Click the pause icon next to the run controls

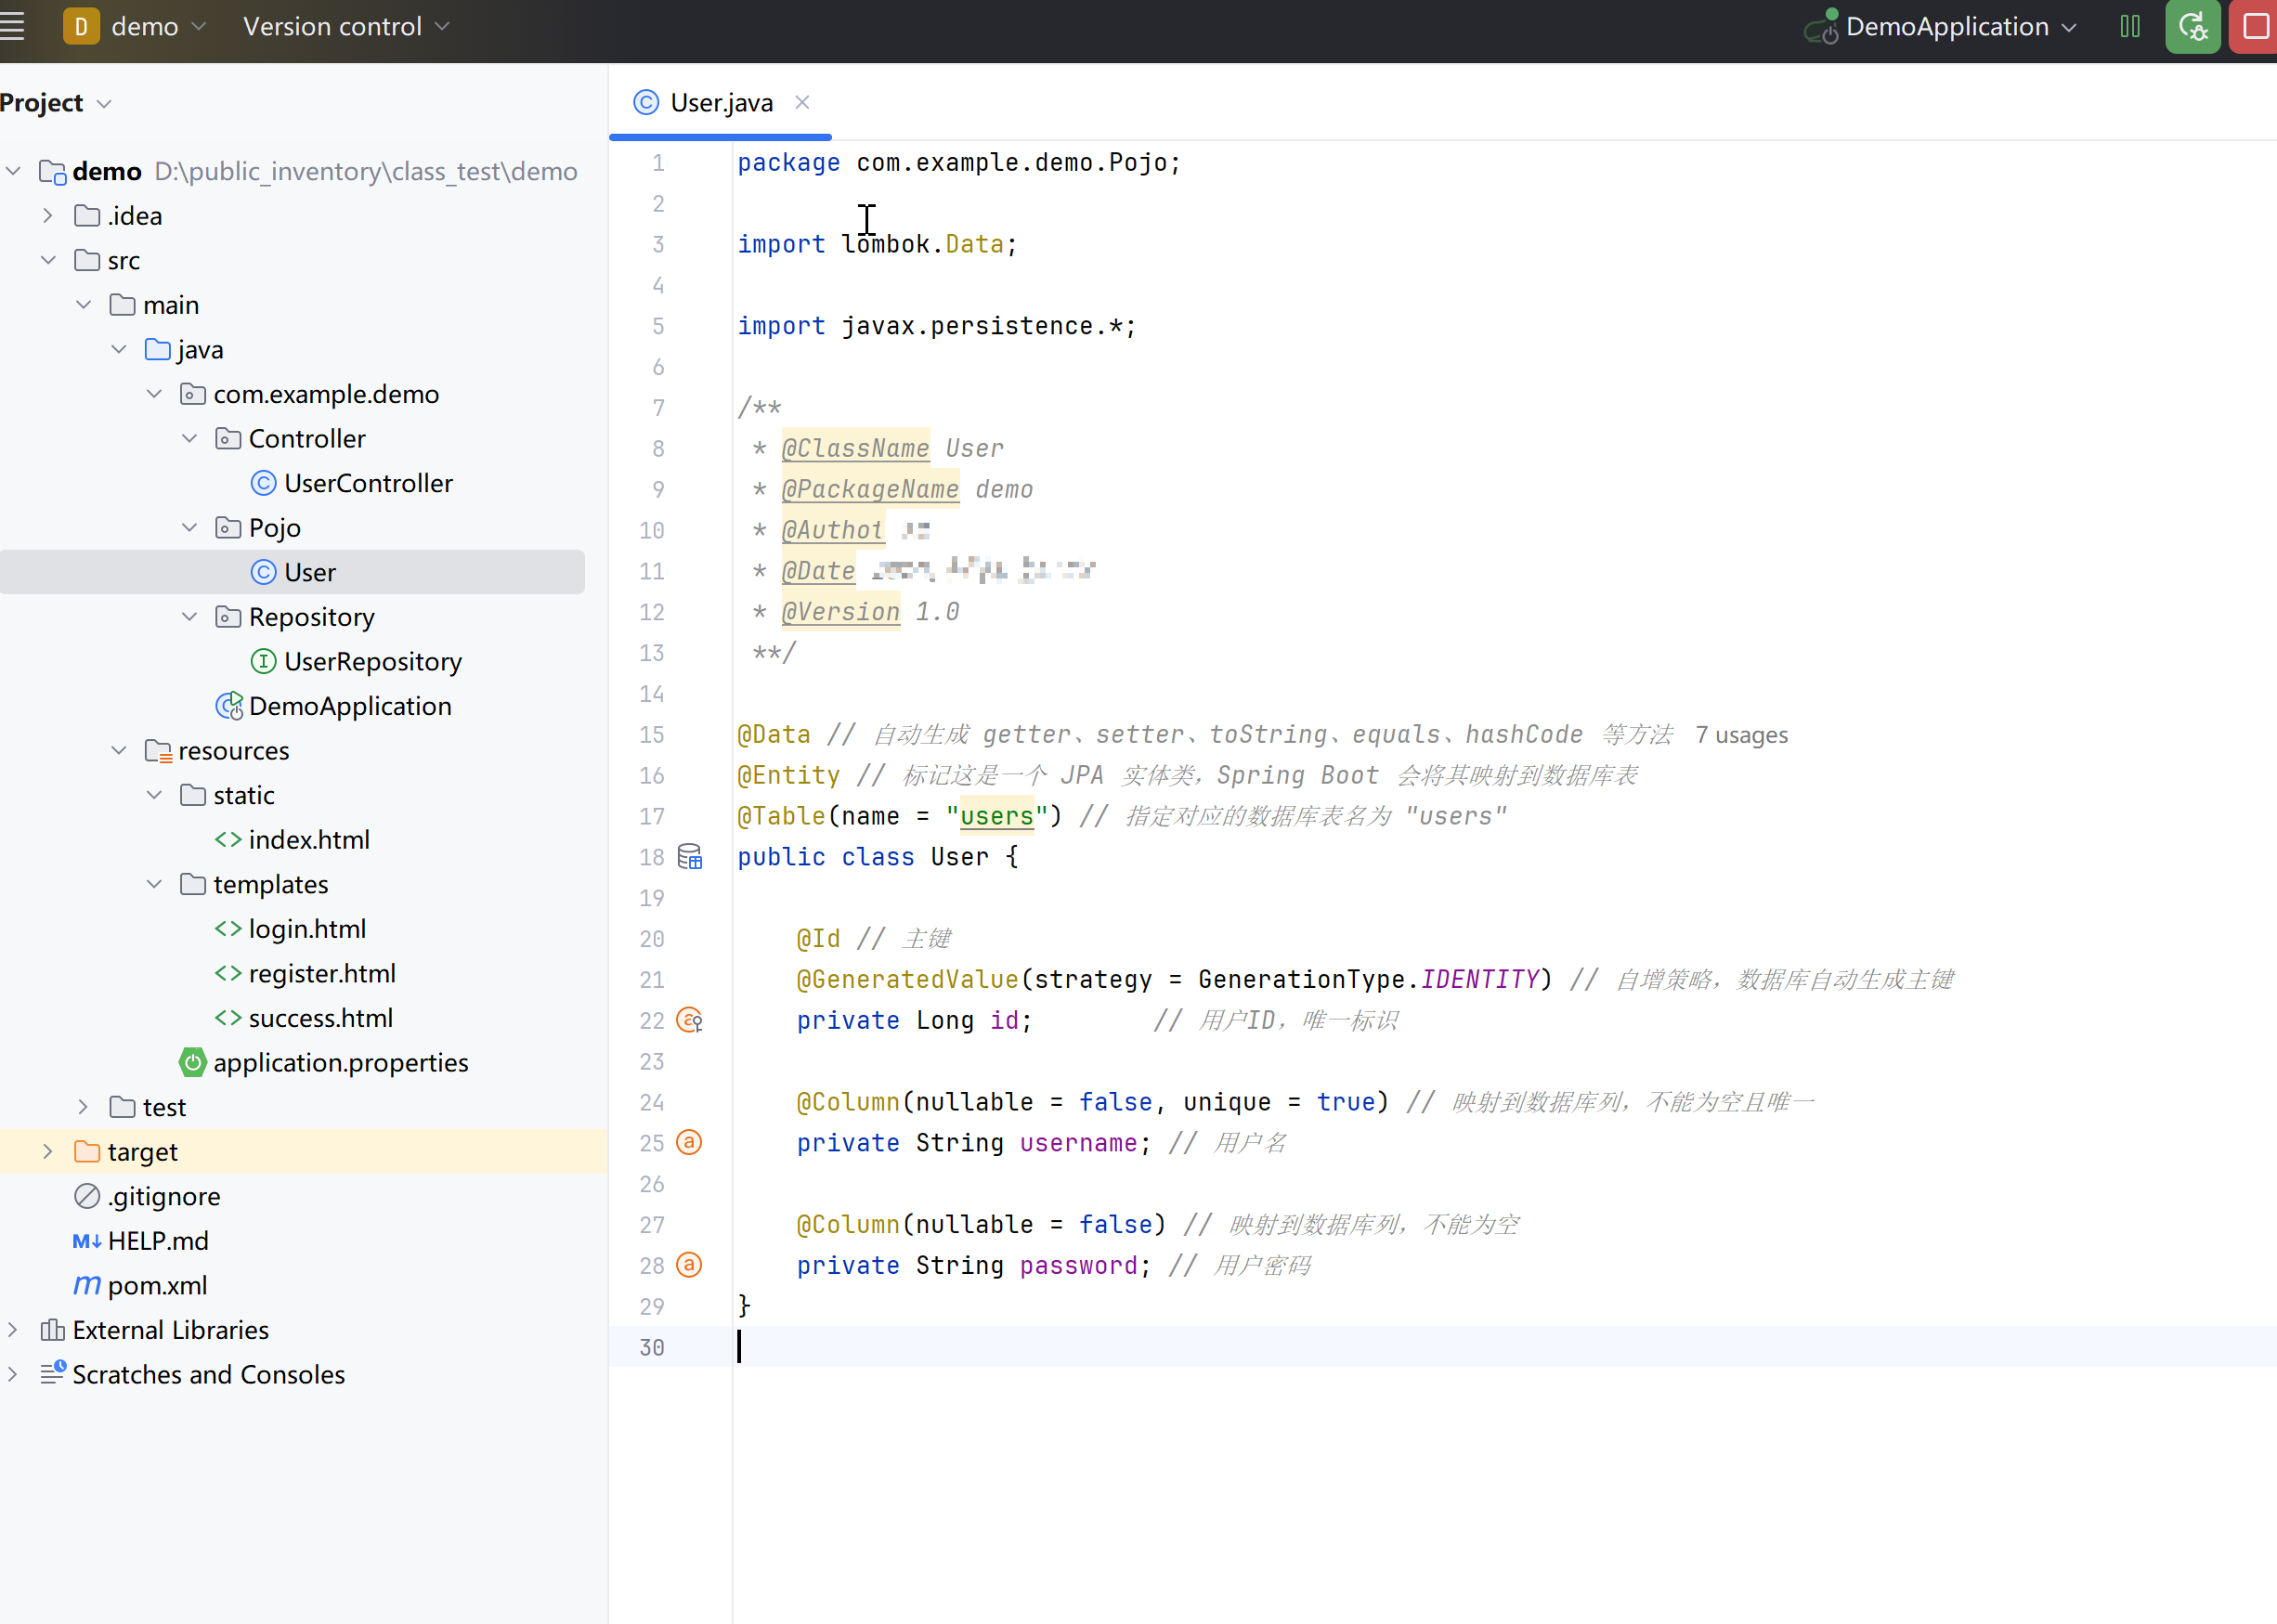pos(2129,26)
